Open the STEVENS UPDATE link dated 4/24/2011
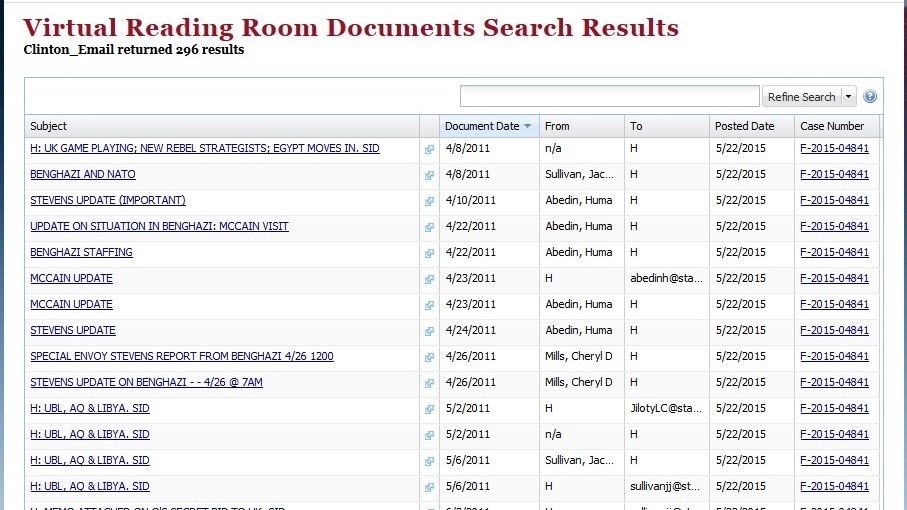The image size is (907, 510). click(x=73, y=330)
